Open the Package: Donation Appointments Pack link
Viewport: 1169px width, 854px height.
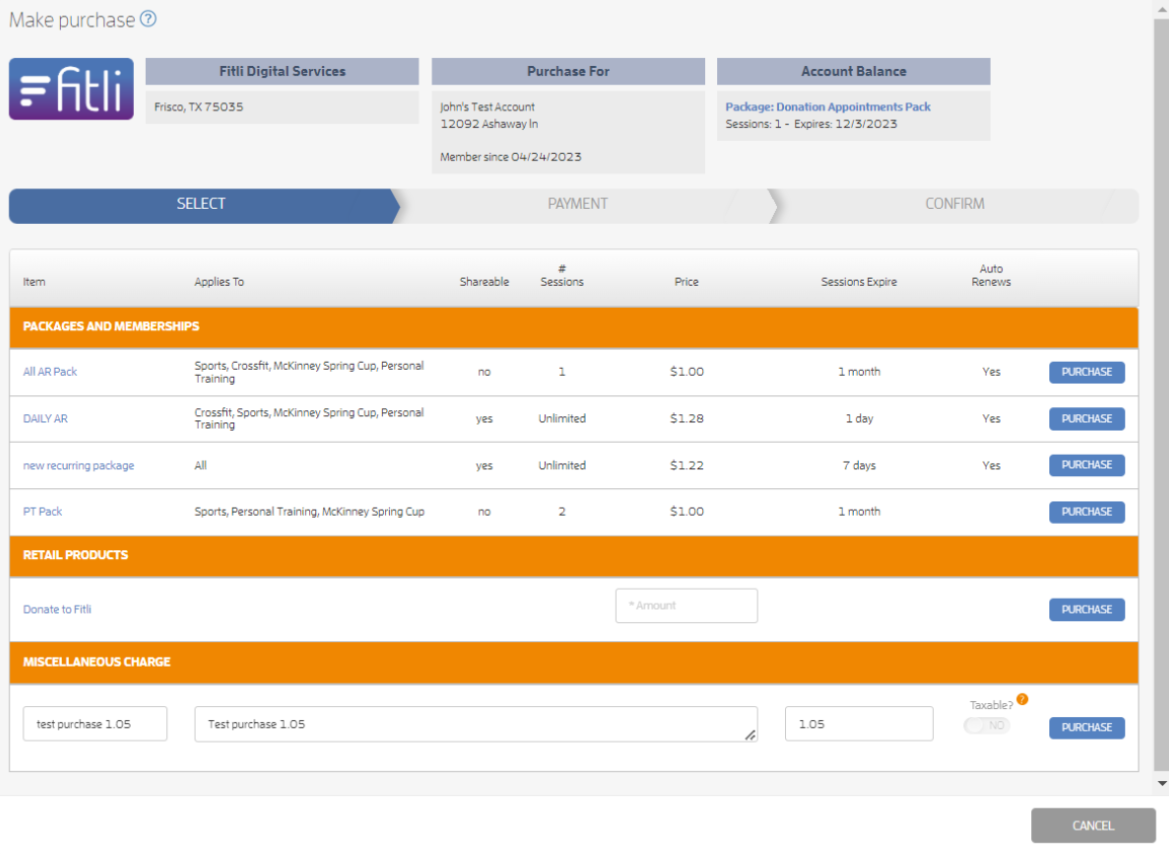coord(828,107)
